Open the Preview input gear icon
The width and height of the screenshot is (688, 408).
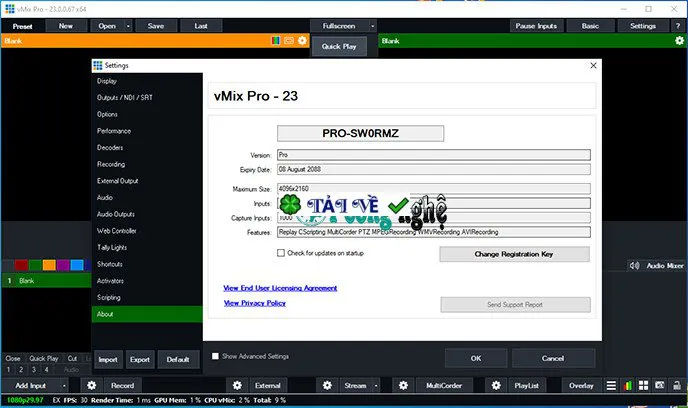tap(302, 41)
